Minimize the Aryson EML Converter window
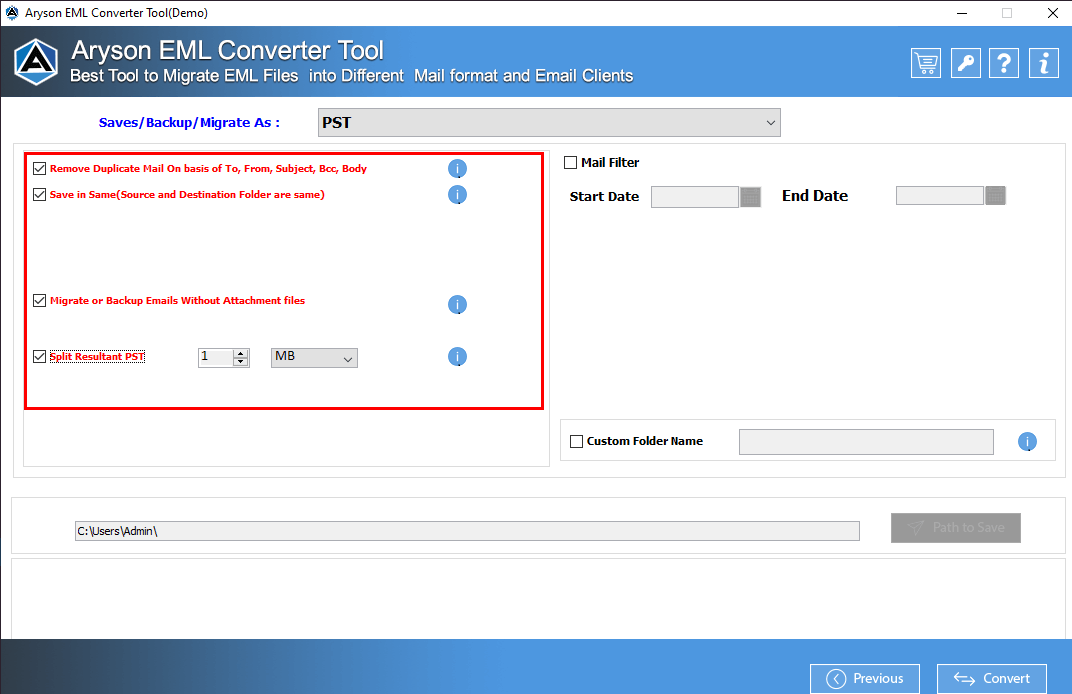This screenshot has height=694, width=1072. tap(962, 13)
